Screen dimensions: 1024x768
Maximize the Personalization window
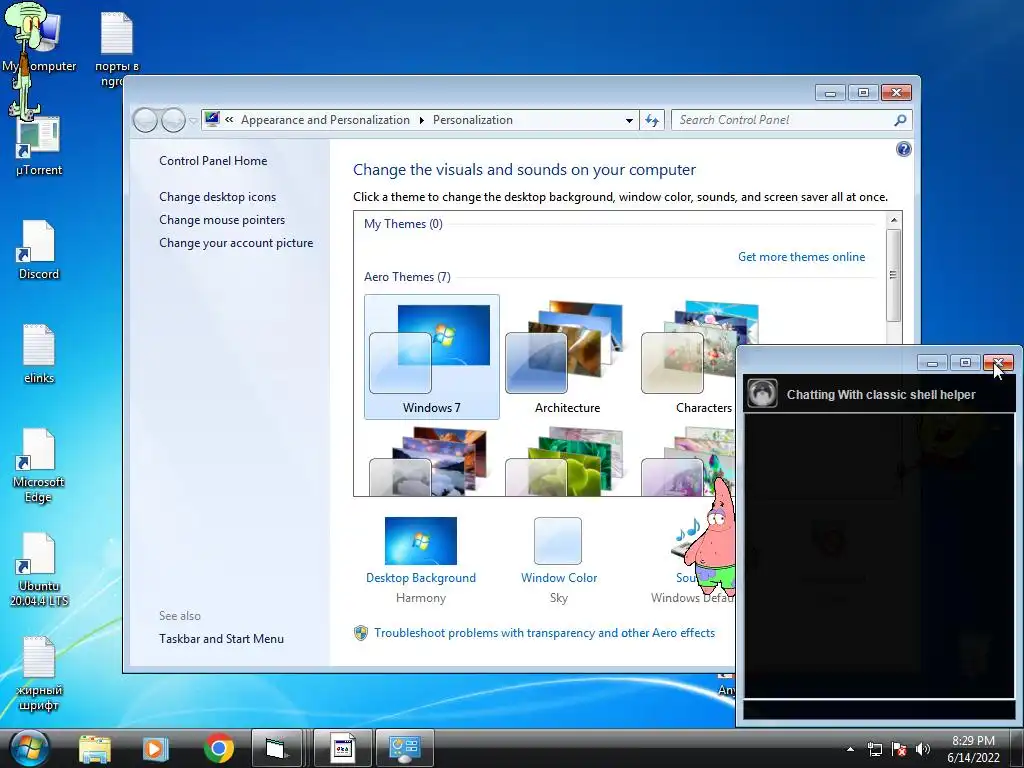tap(863, 93)
